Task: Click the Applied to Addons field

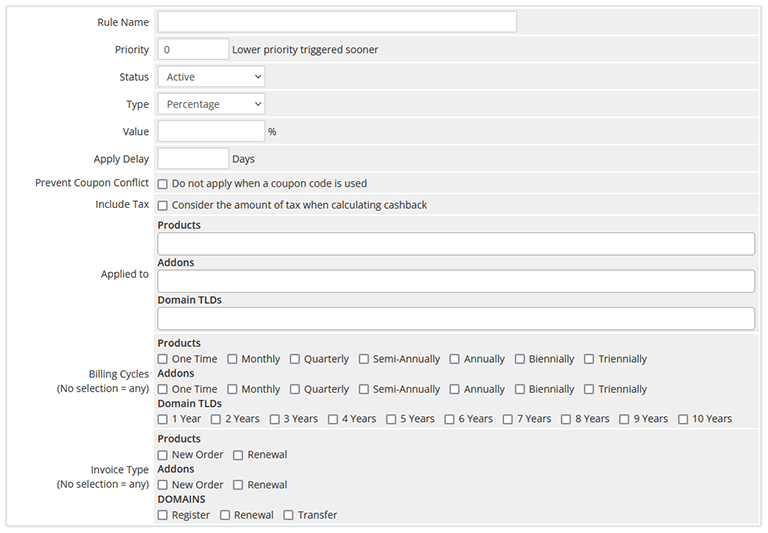Action: tap(456, 281)
